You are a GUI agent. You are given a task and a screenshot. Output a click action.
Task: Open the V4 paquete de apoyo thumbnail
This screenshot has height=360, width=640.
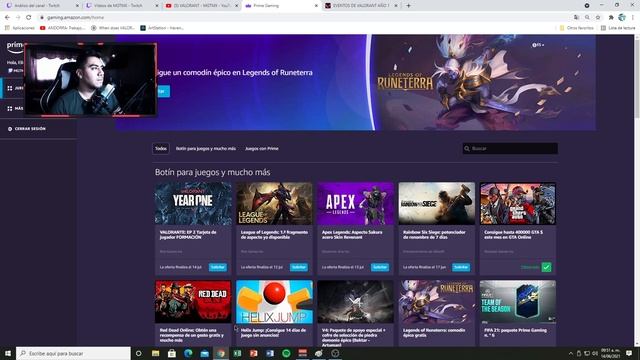(356, 302)
